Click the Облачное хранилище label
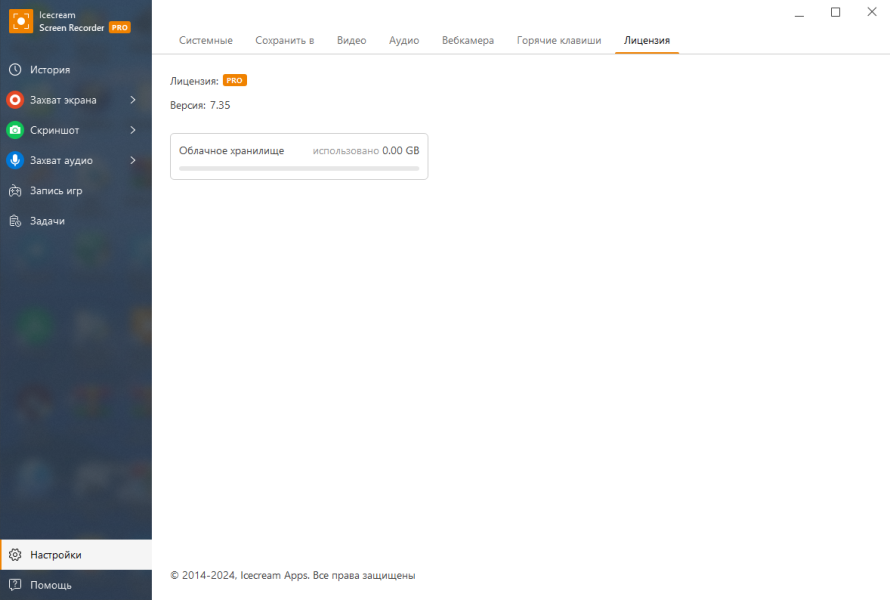The image size is (890, 600). pyautogui.click(x=232, y=150)
